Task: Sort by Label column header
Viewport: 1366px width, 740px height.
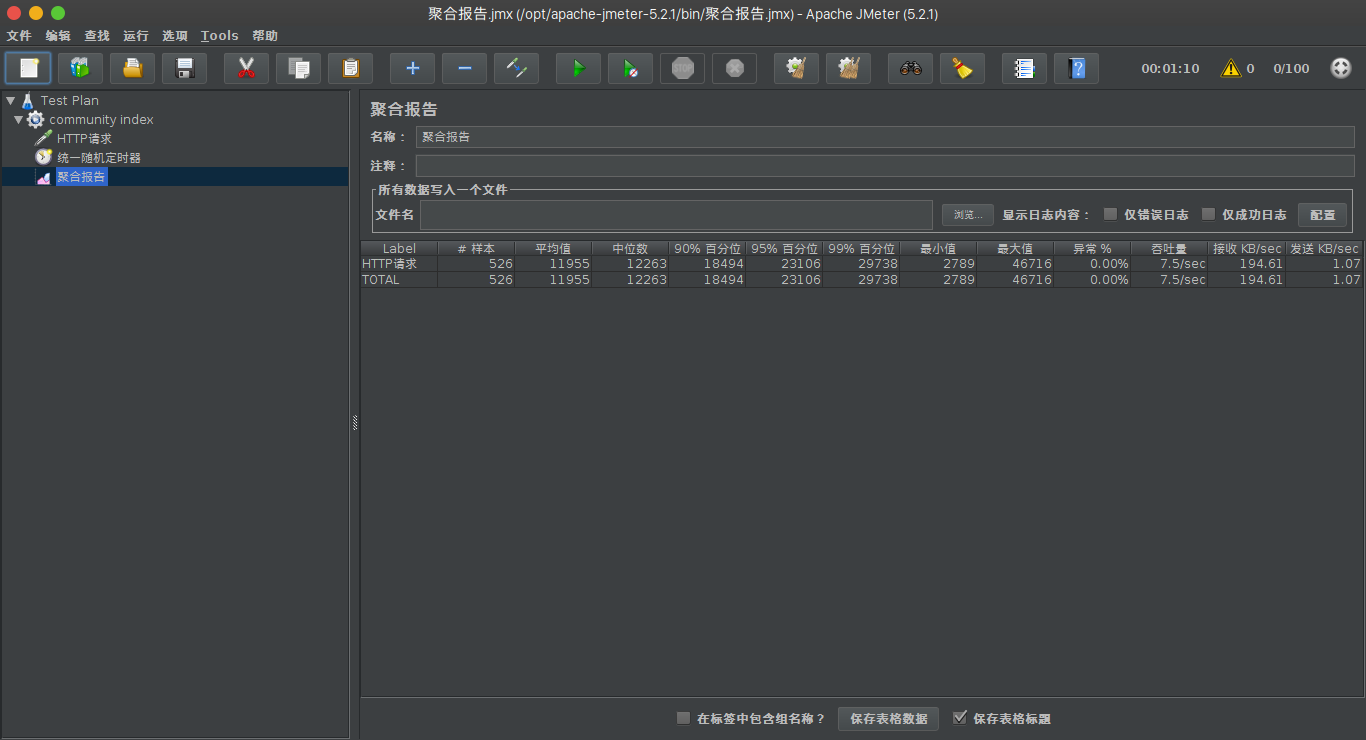Action: (x=399, y=248)
